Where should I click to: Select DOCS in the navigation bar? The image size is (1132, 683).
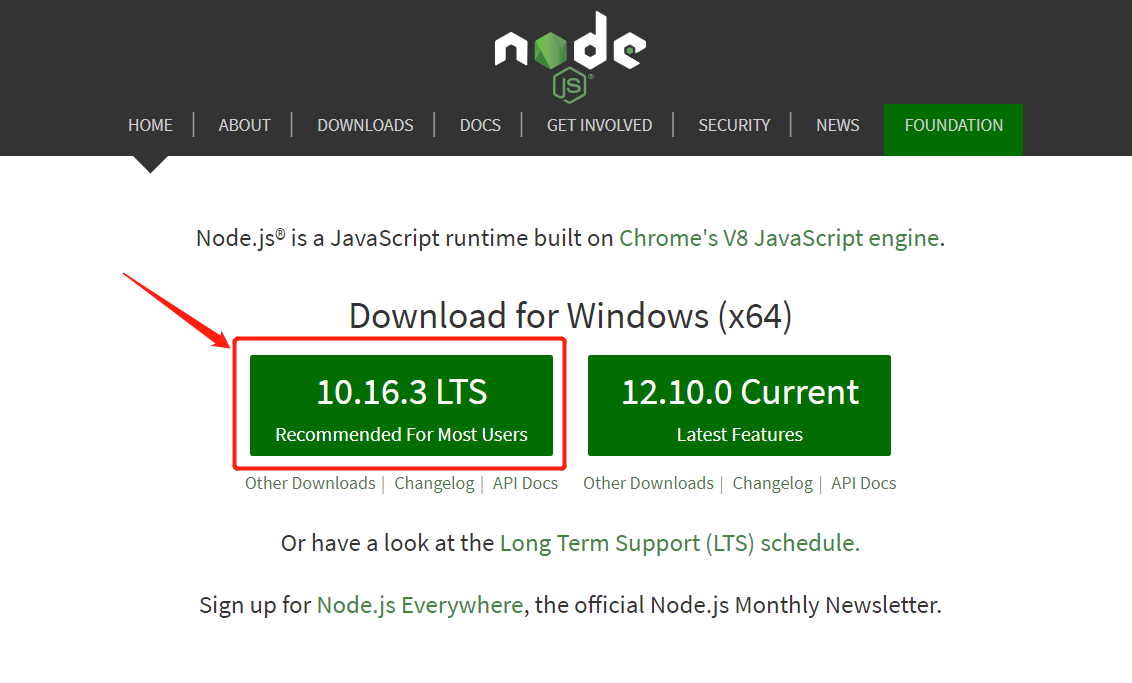pos(480,125)
